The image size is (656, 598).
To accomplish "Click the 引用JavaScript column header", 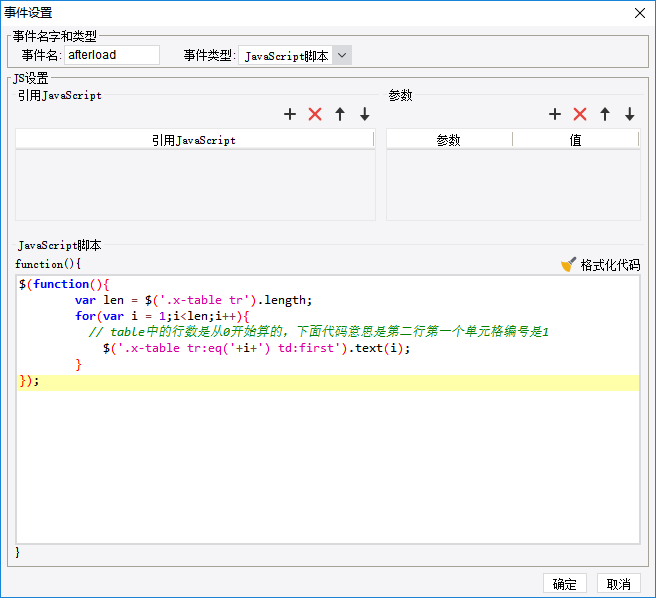I will [194, 140].
